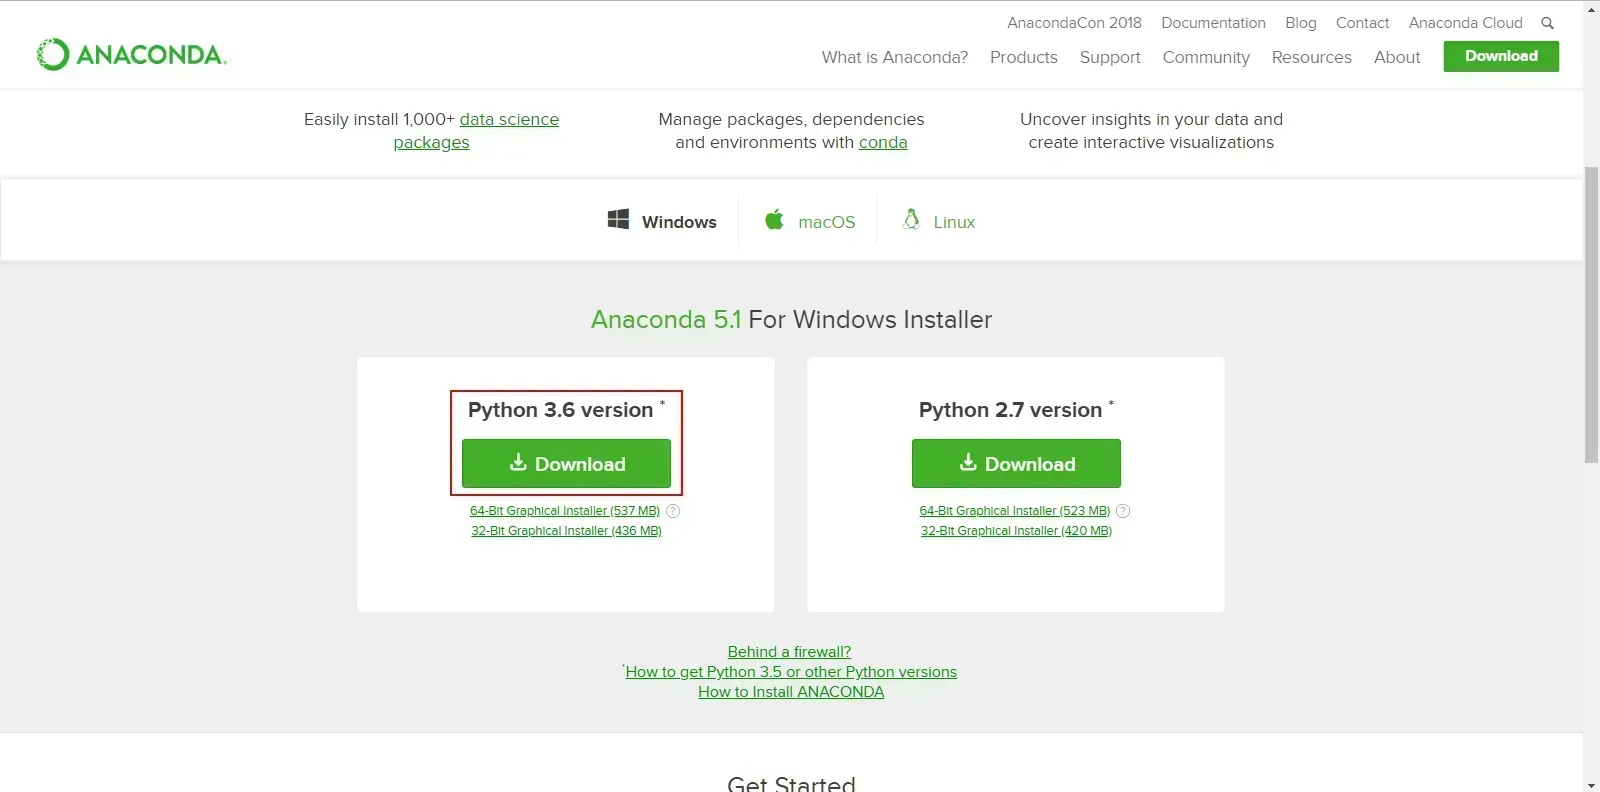
Task: Click the Anaconda logo in the header
Action: click(132, 54)
